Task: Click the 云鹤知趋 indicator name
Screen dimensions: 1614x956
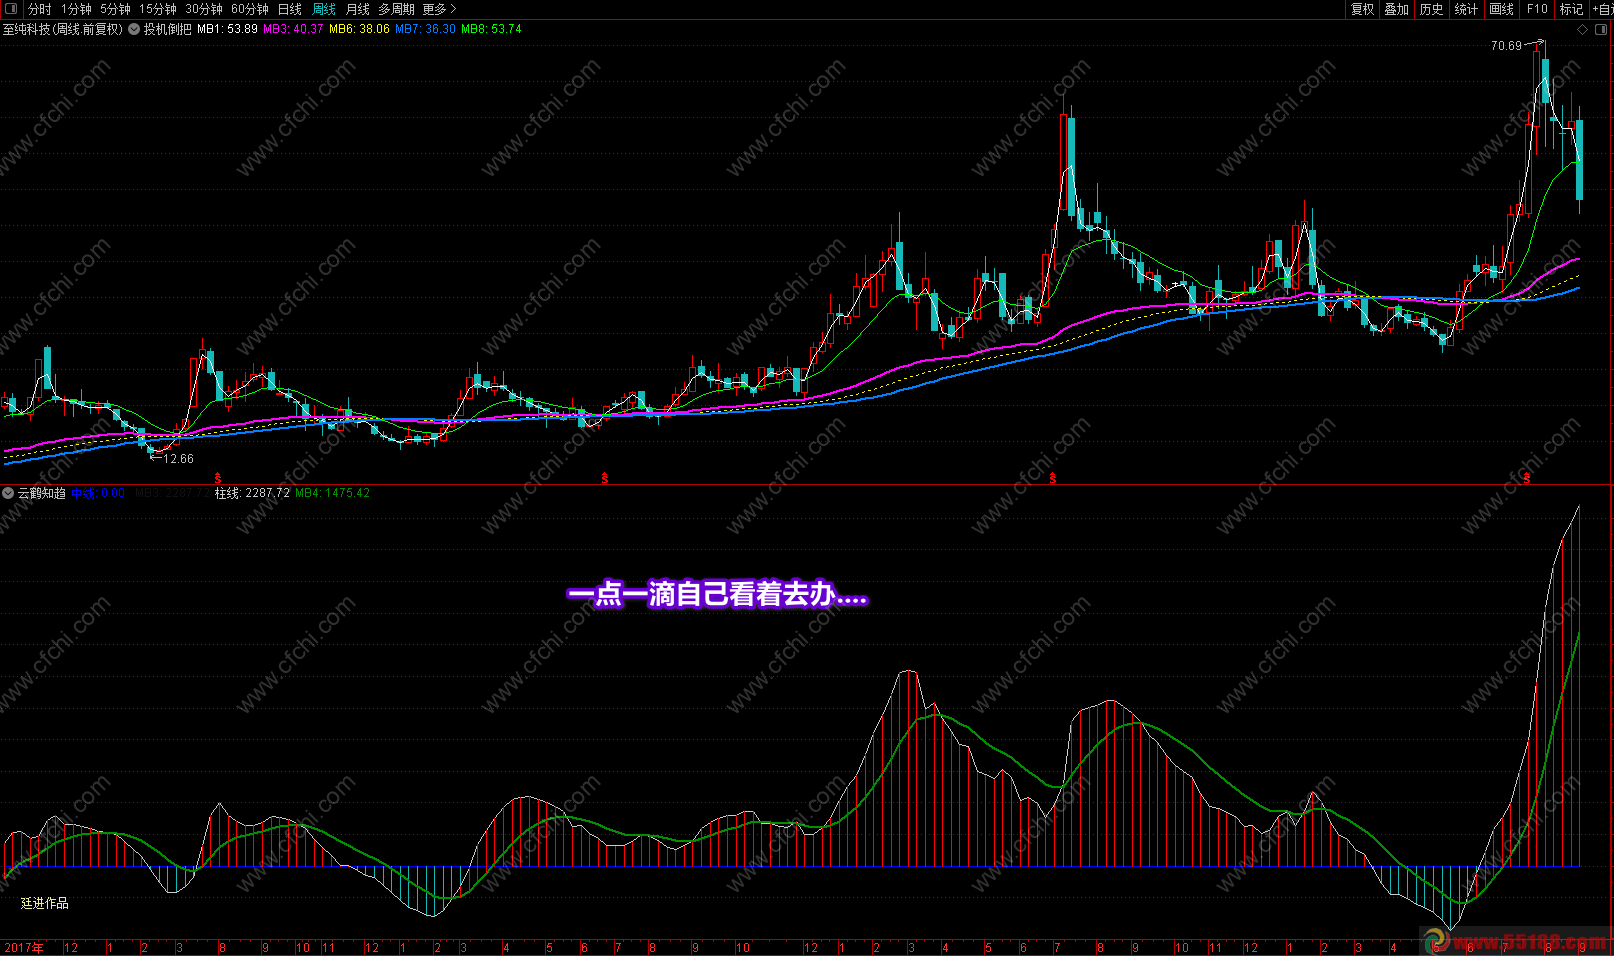Action: [42, 493]
